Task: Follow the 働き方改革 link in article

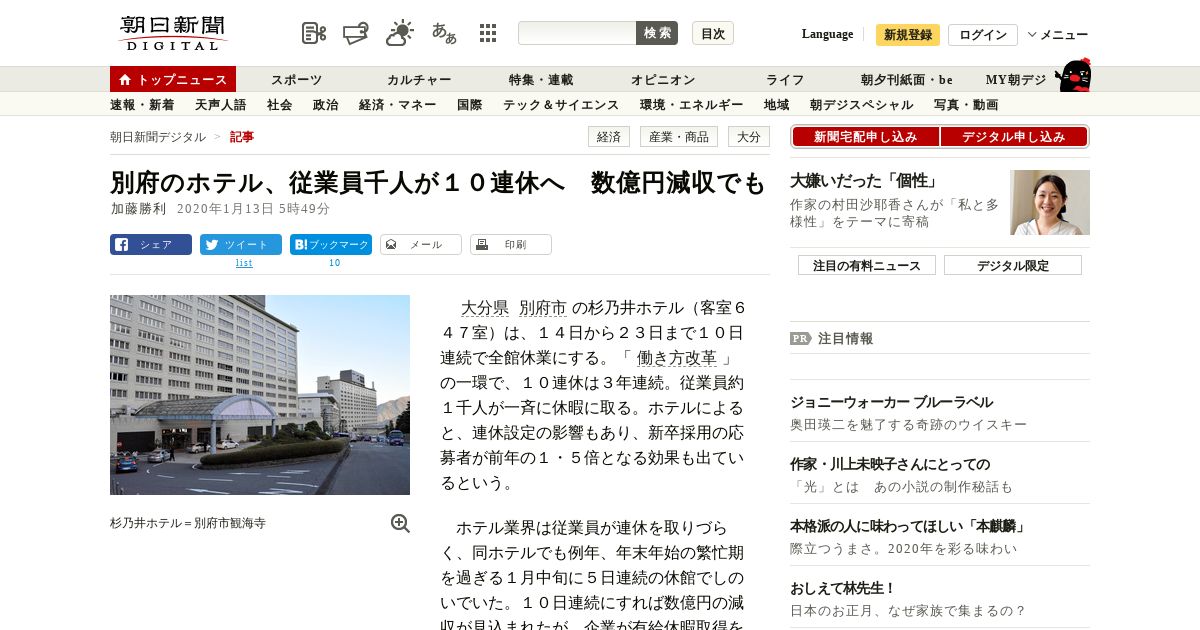Action: point(677,358)
